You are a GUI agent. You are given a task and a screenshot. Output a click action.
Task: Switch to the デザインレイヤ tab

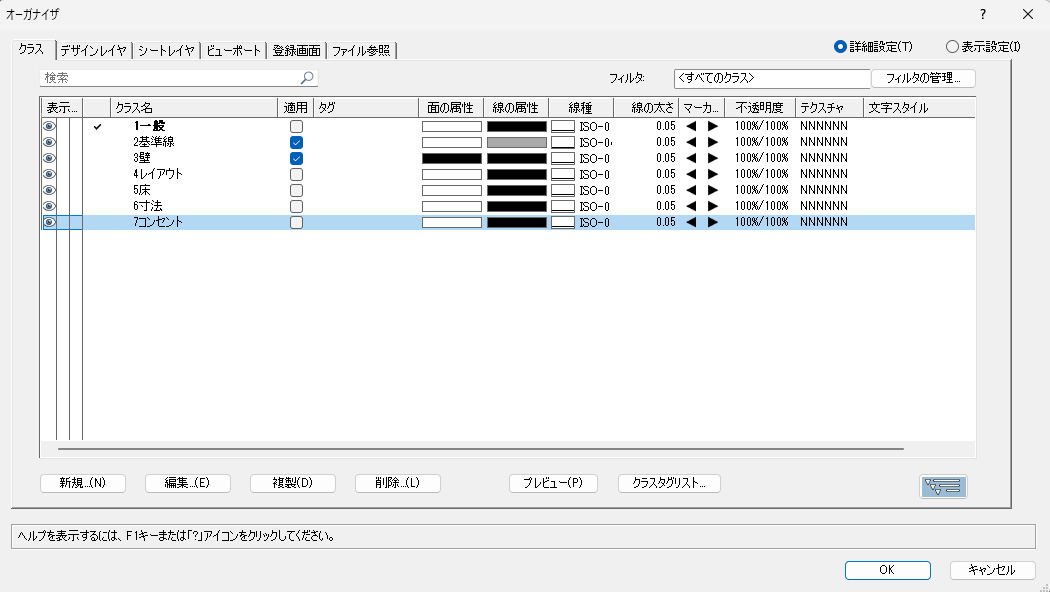92,50
